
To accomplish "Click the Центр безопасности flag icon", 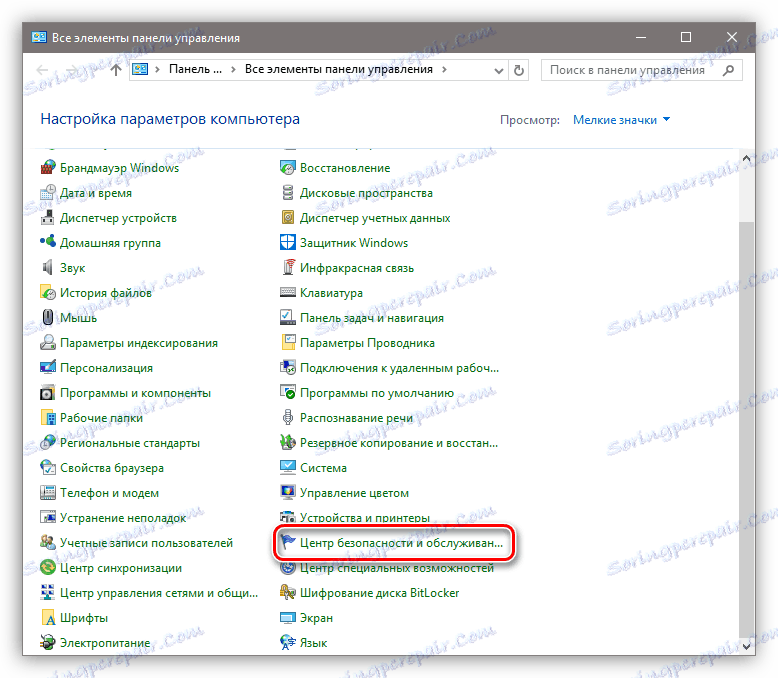I will click(x=288, y=543).
